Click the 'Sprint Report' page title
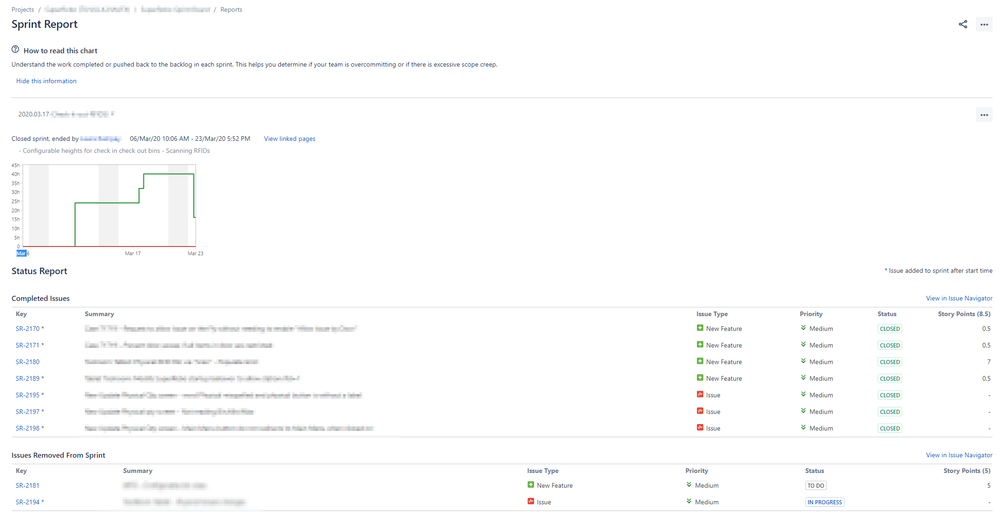Image resolution: width=999 pixels, height=522 pixels. coord(45,24)
